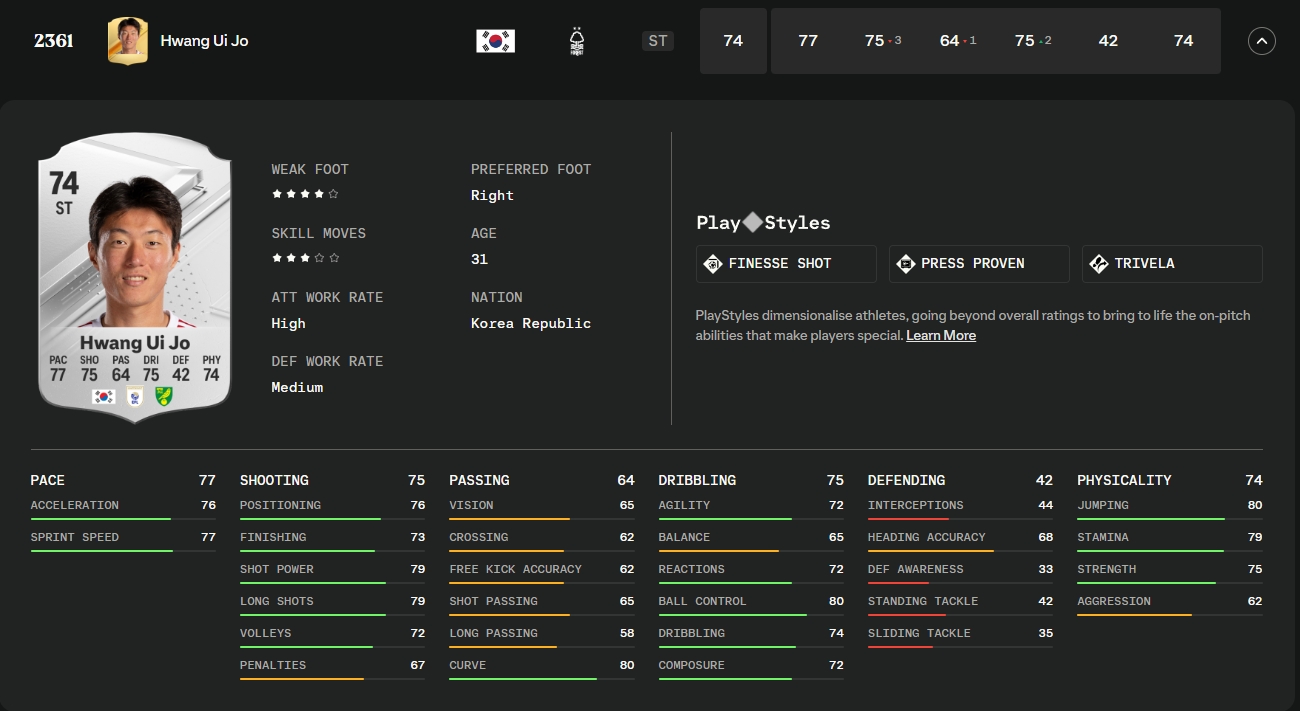Click the ATT WORK RATE value High

(288, 323)
